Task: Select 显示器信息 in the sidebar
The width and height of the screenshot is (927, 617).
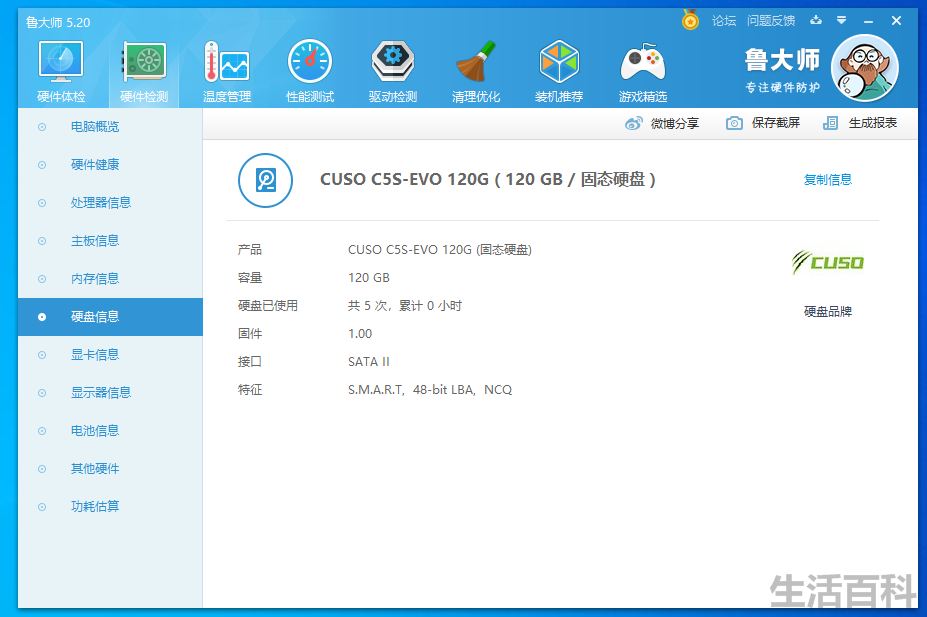Action: click(110, 392)
